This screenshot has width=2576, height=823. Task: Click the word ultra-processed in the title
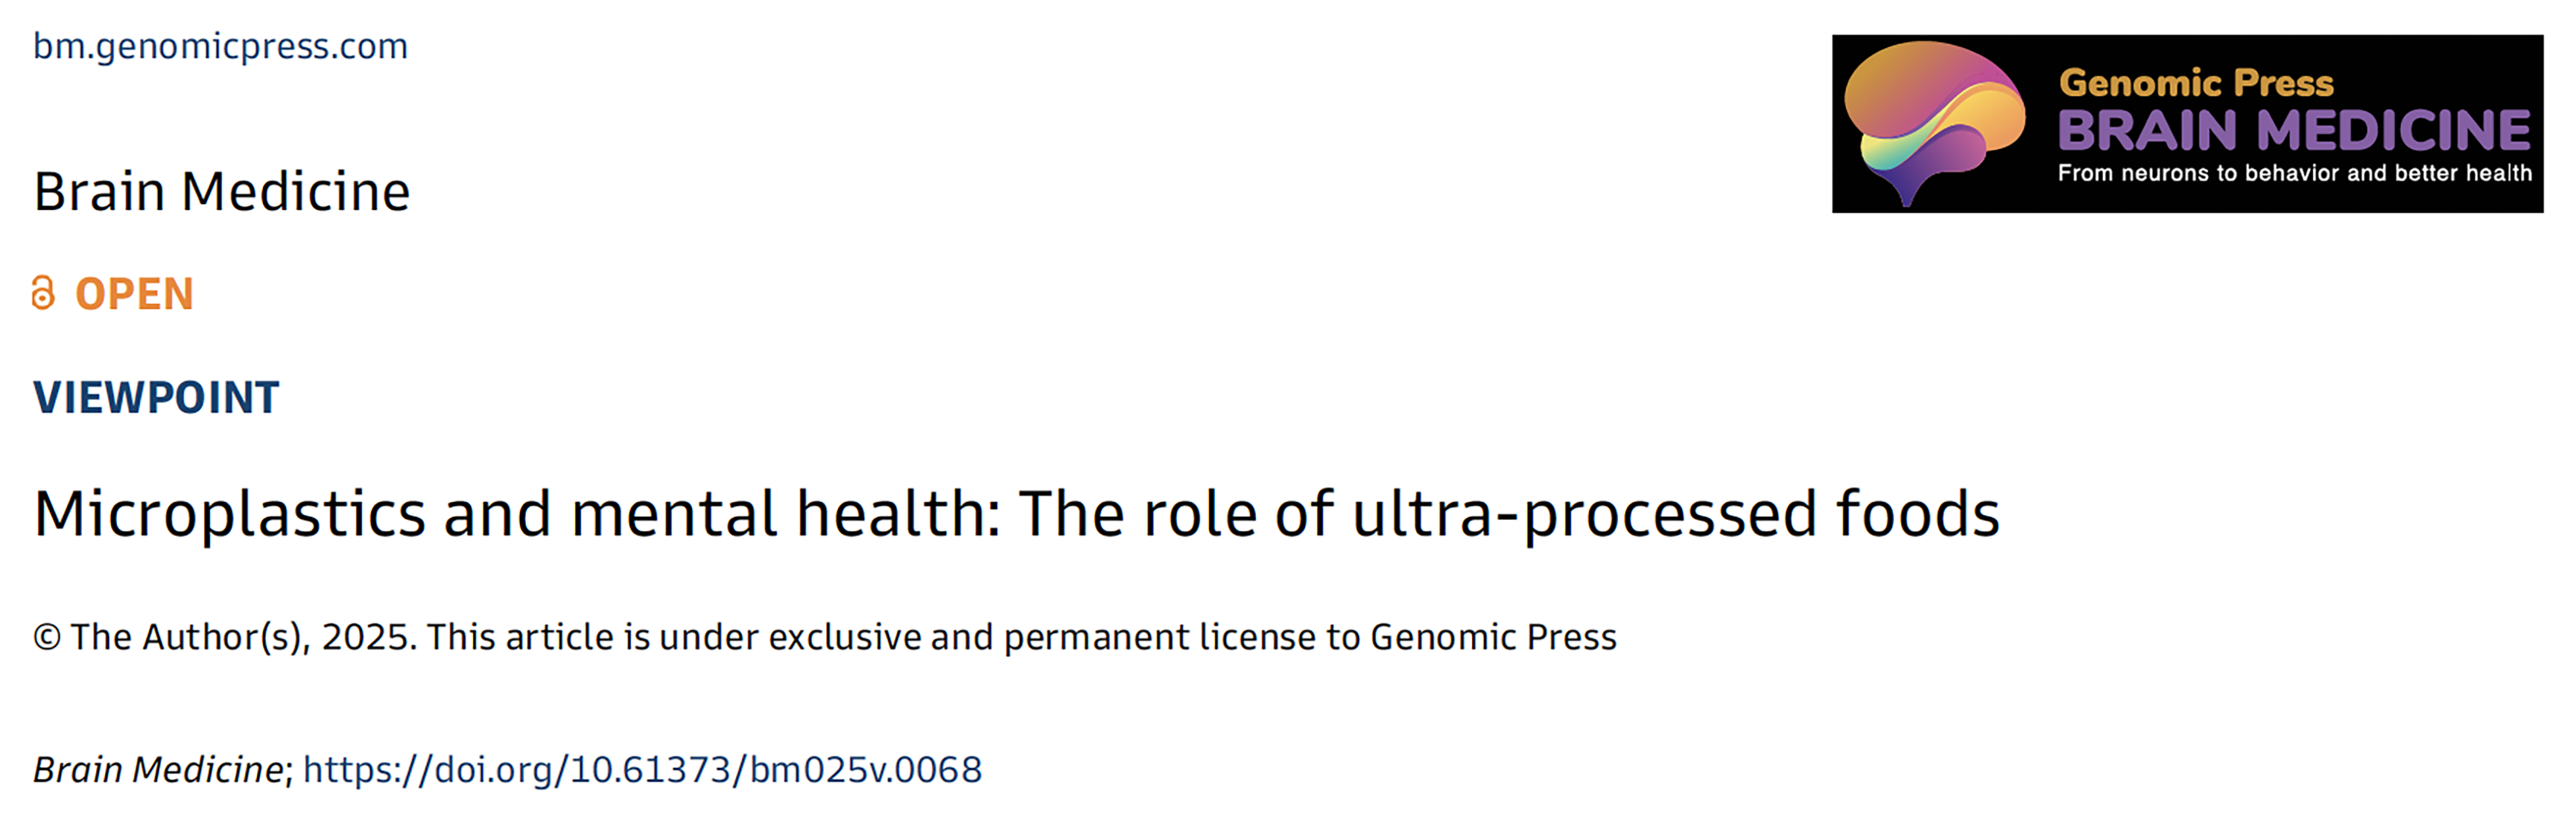tap(1584, 514)
